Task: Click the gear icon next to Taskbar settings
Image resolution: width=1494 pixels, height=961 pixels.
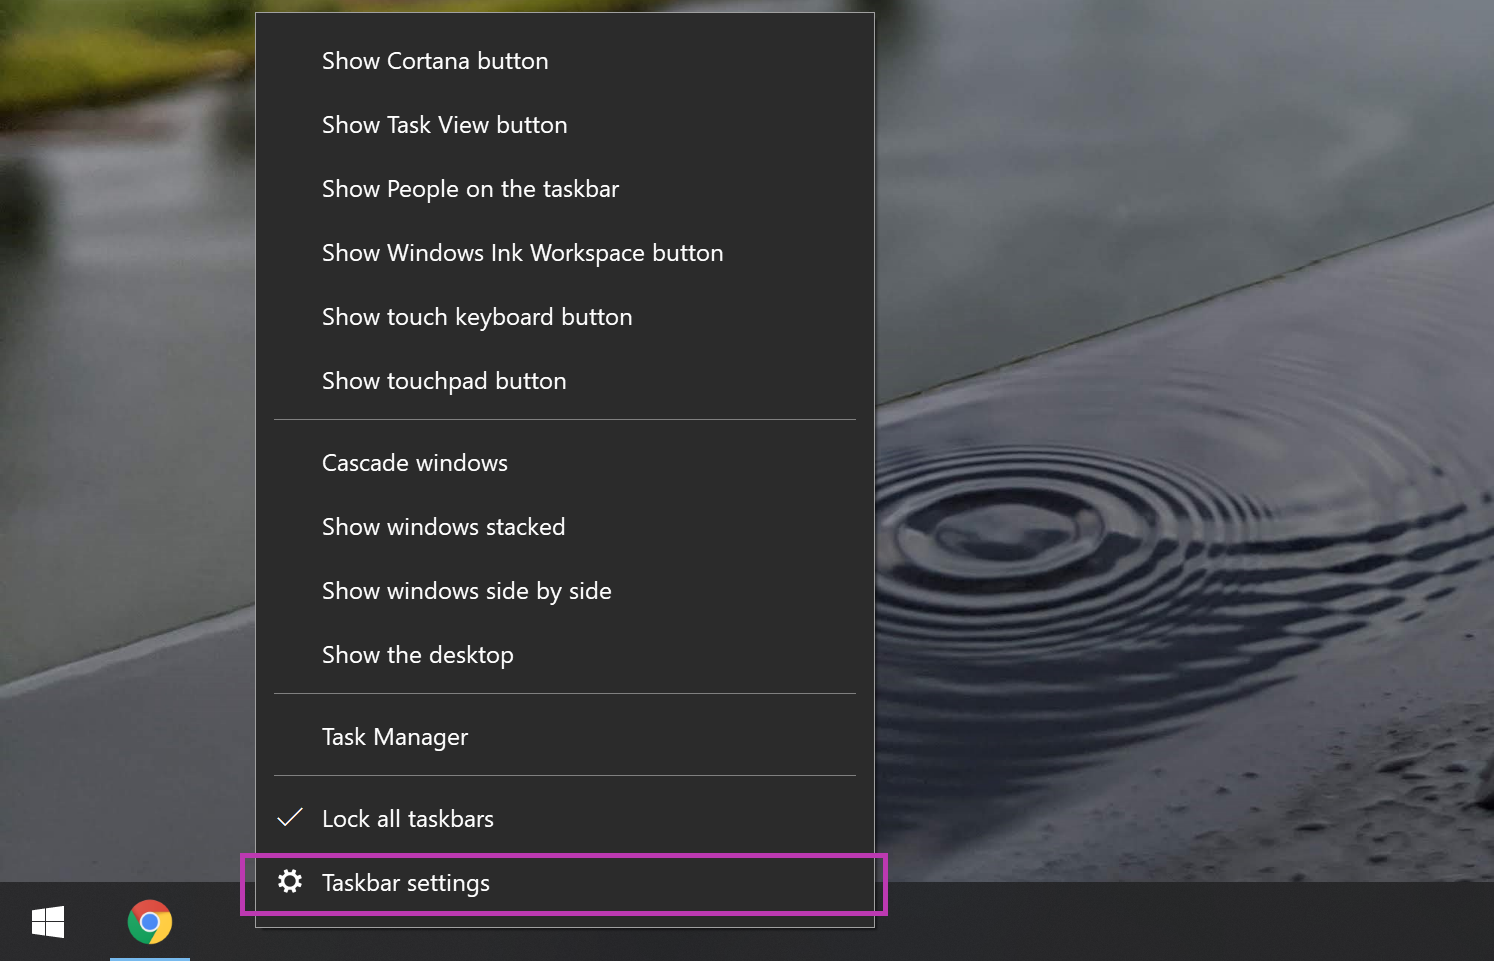Action: [x=290, y=882]
